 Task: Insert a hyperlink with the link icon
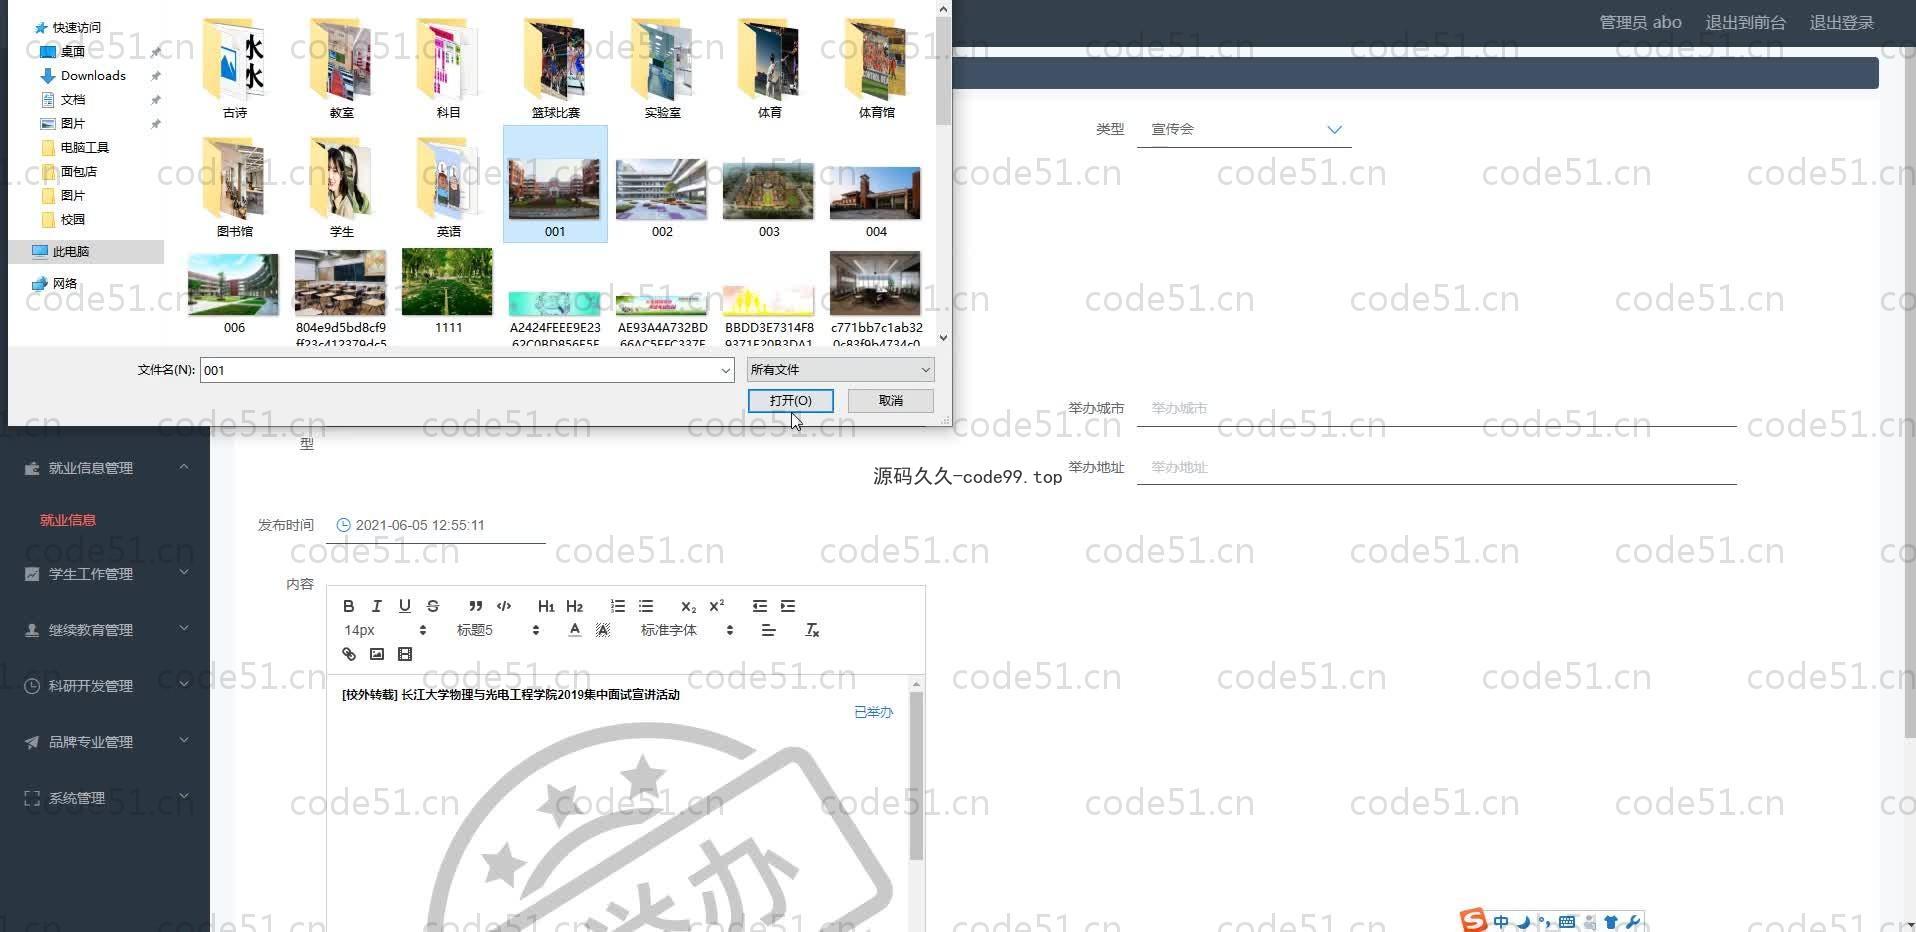coord(348,654)
